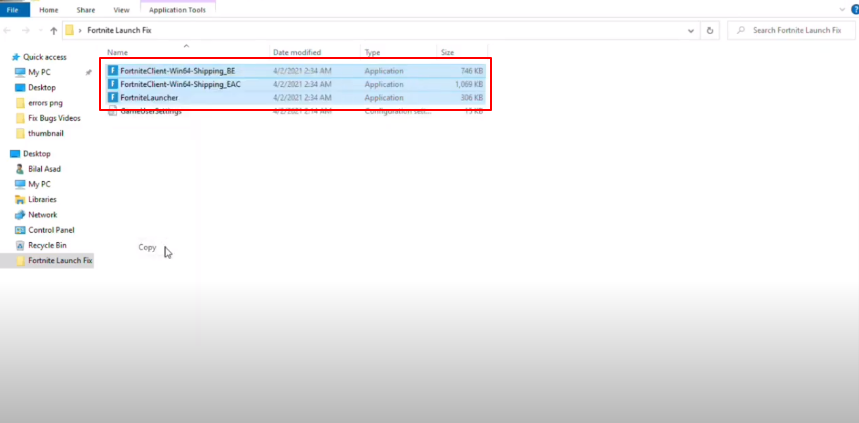This screenshot has width=859, height=423.
Task: Open My PC under Quick access
Action: coord(39,72)
